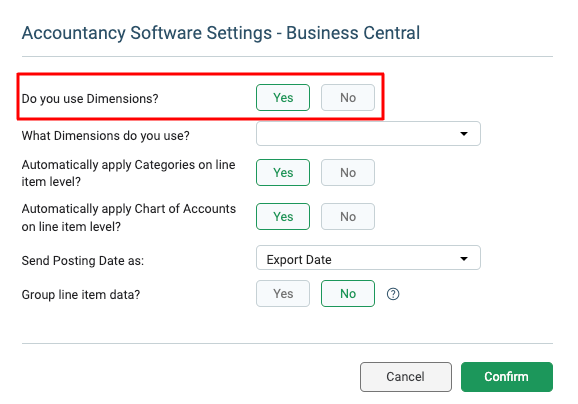Click the Chart of Accounts question label
The height and width of the screenshot is (404, 578).
click(129, 217)
